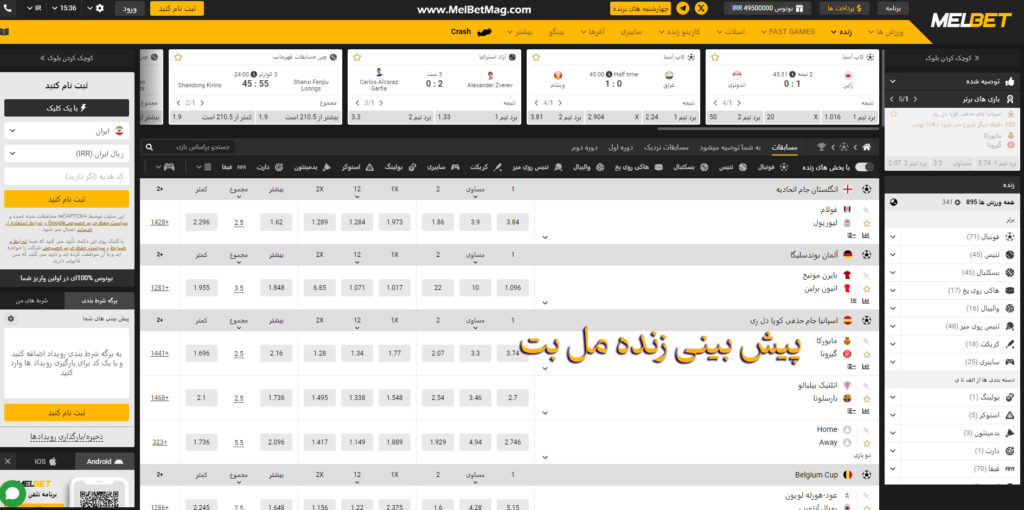Open the ایران country dropdown
The width and height of the screenshot is (1024, 510).
[68, 131]
